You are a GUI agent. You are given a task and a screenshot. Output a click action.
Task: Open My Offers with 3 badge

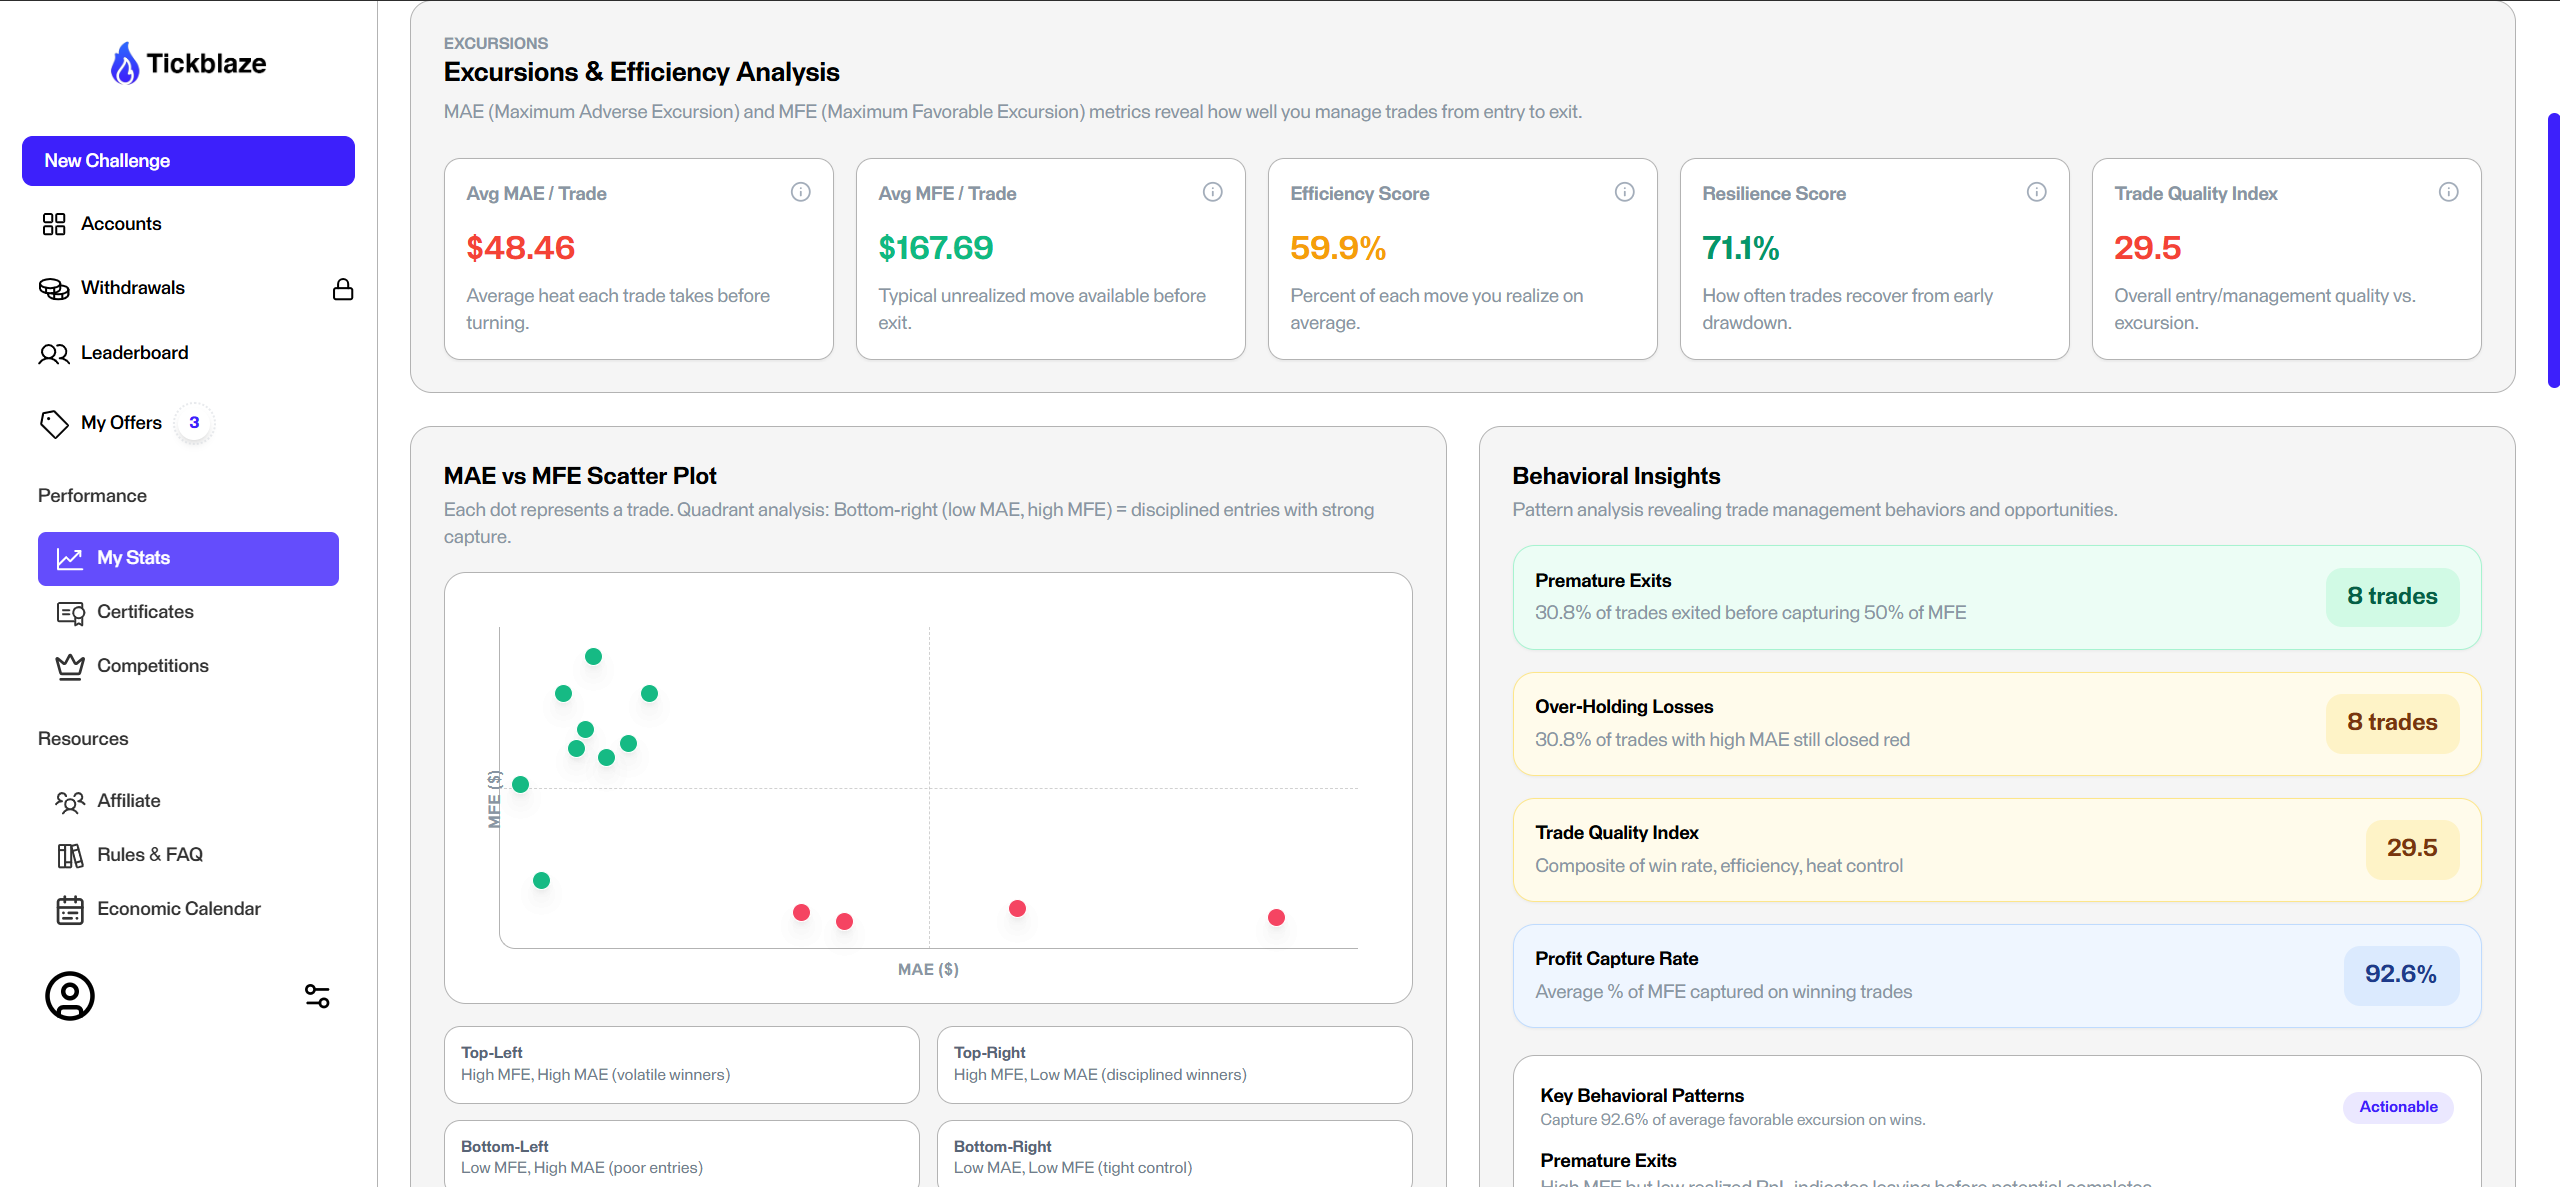[121, 423]
